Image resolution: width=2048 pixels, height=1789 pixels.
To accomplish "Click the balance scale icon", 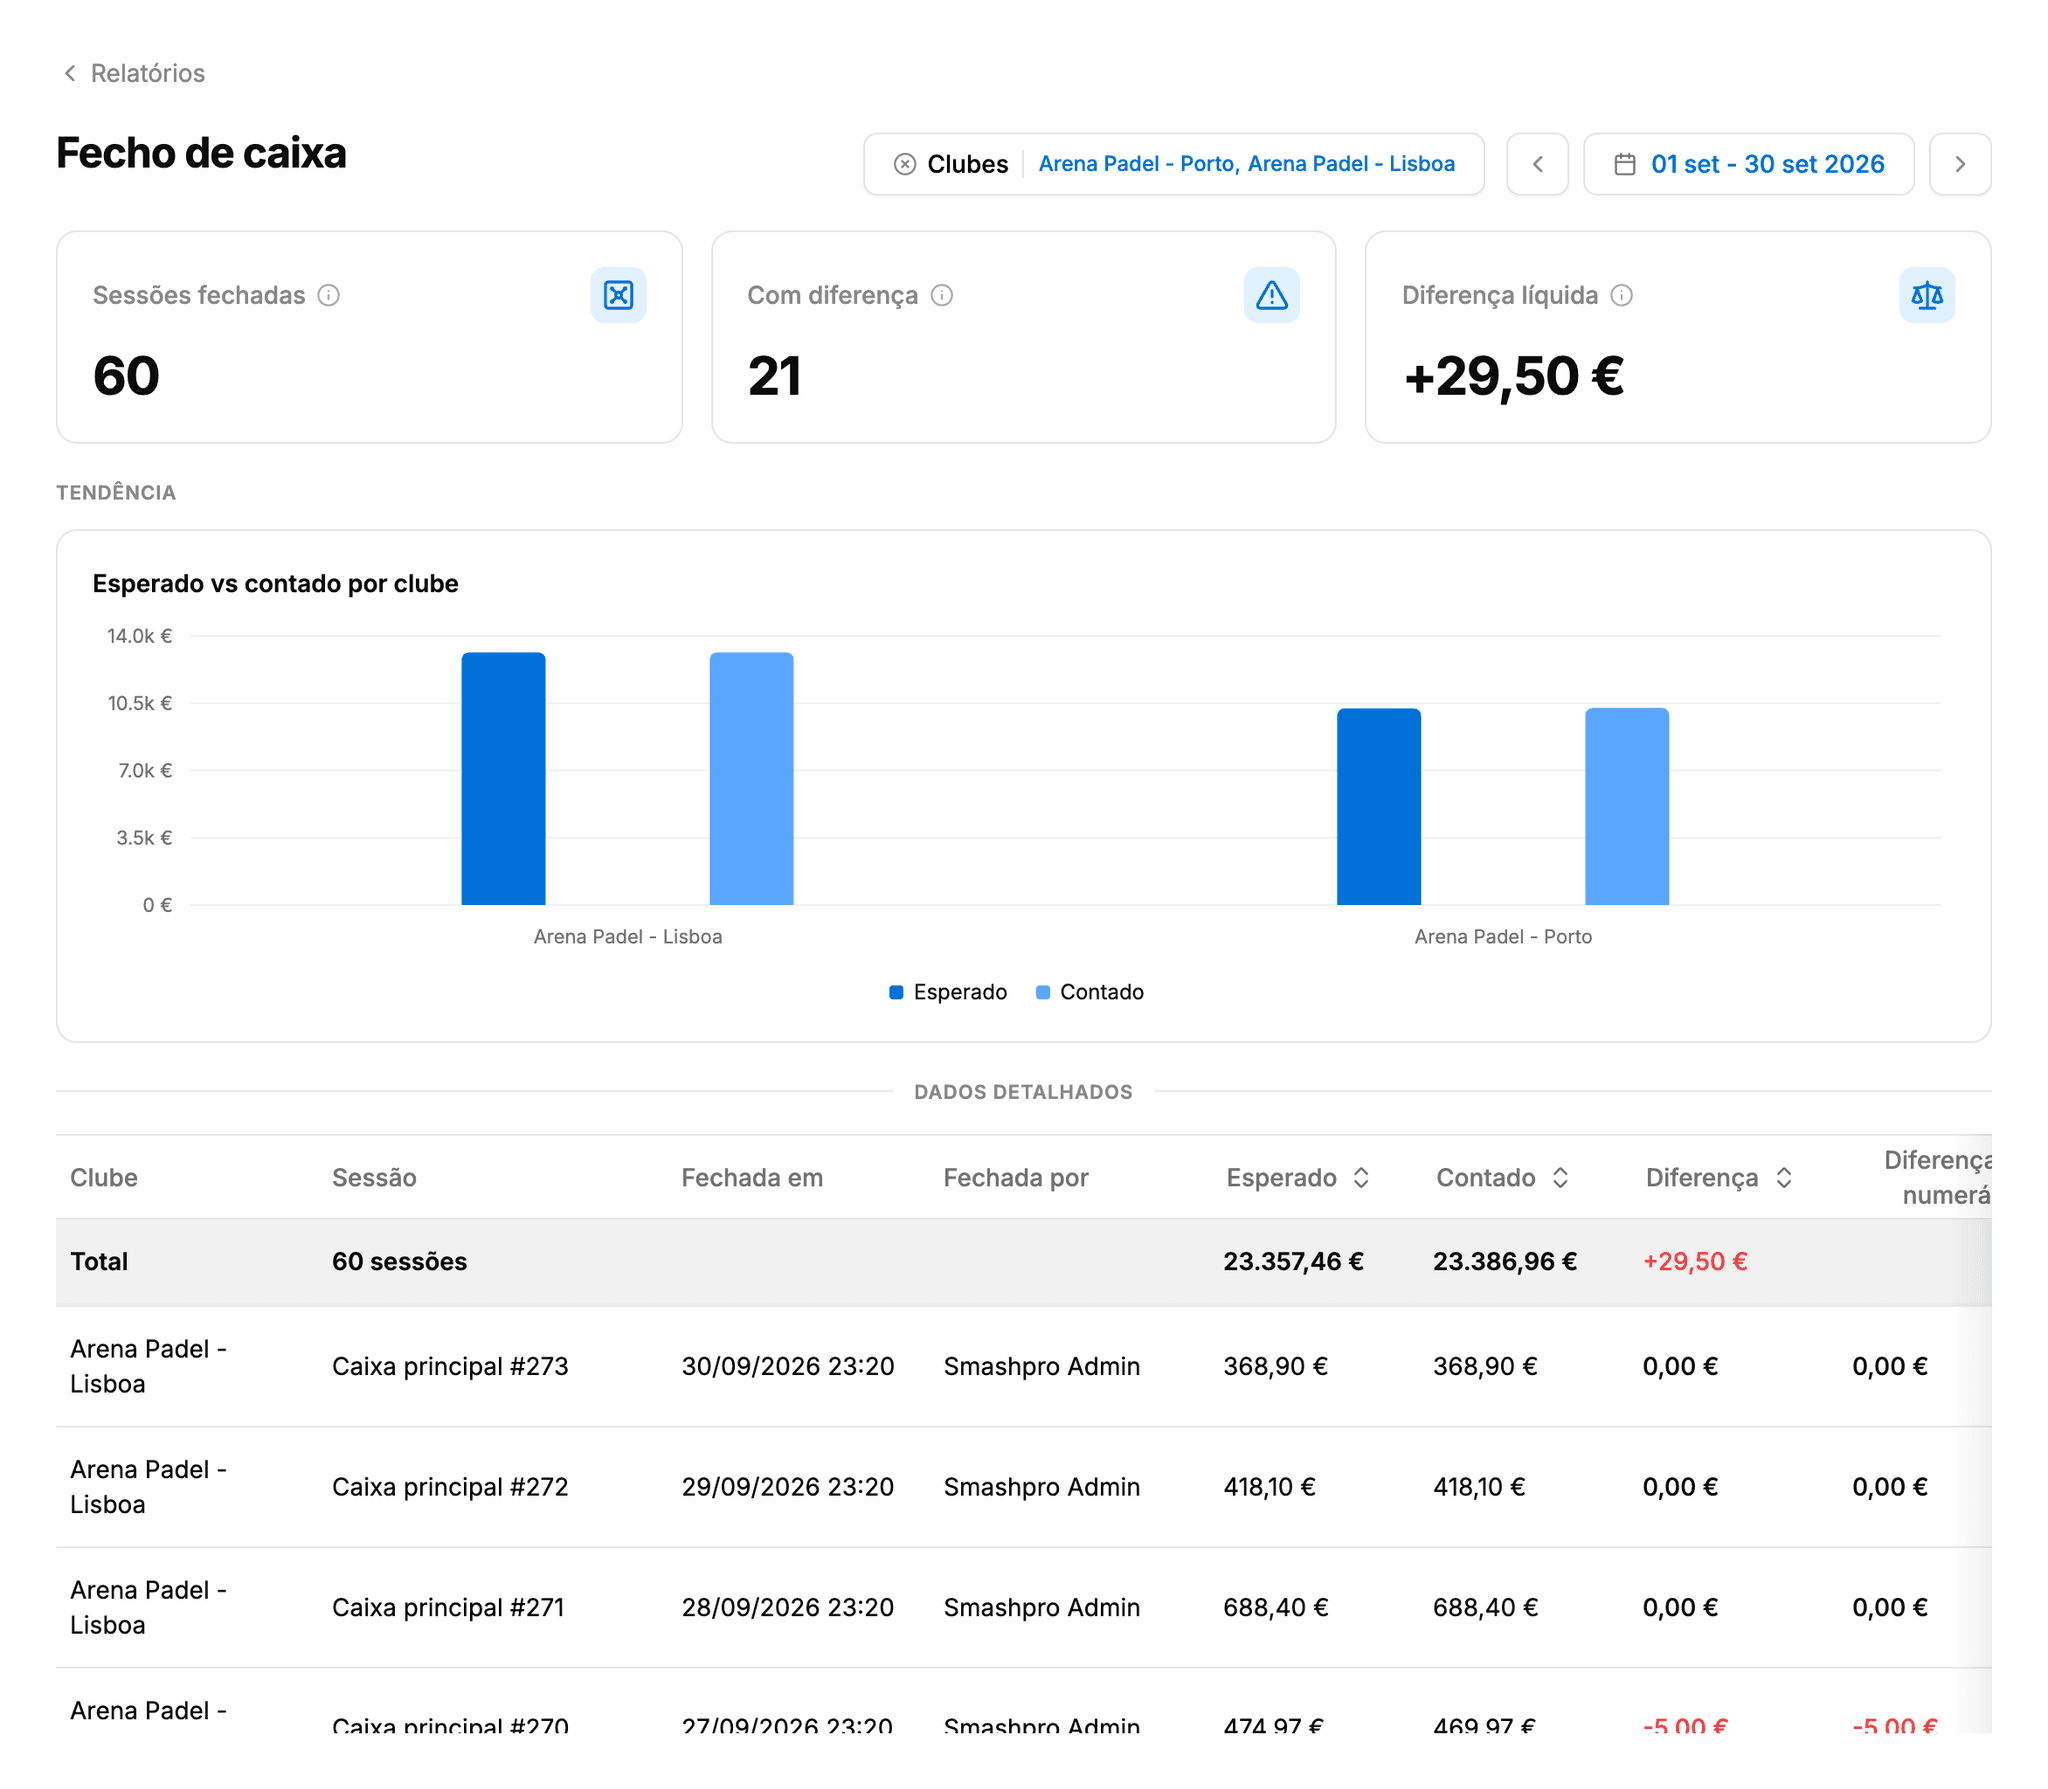I will [x=1926, y=295].
